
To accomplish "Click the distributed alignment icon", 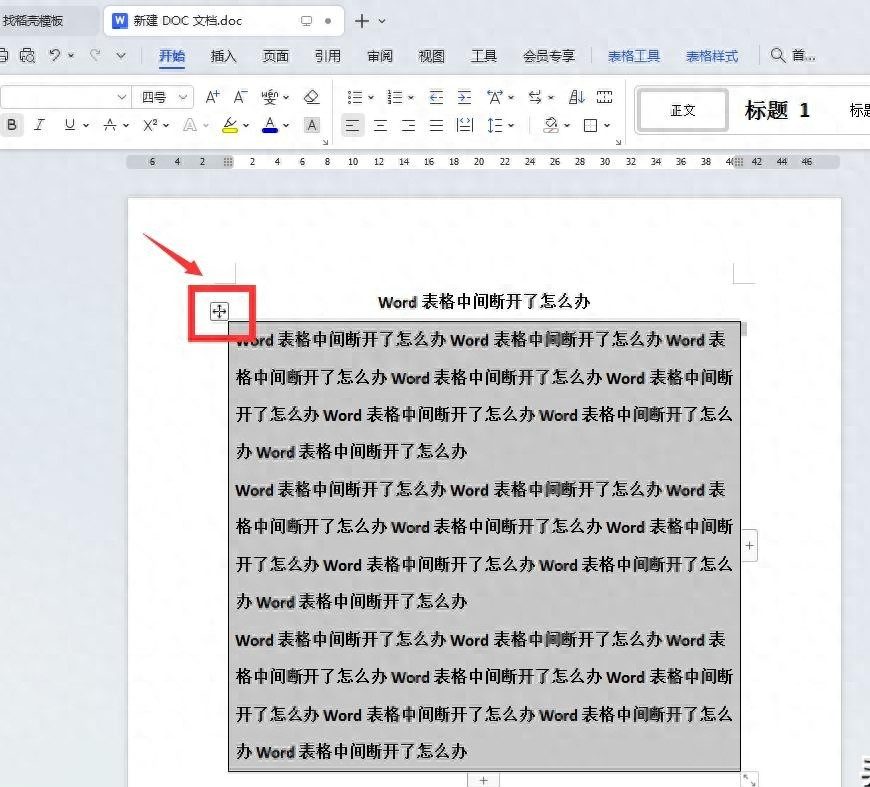I will click(464, 125).
